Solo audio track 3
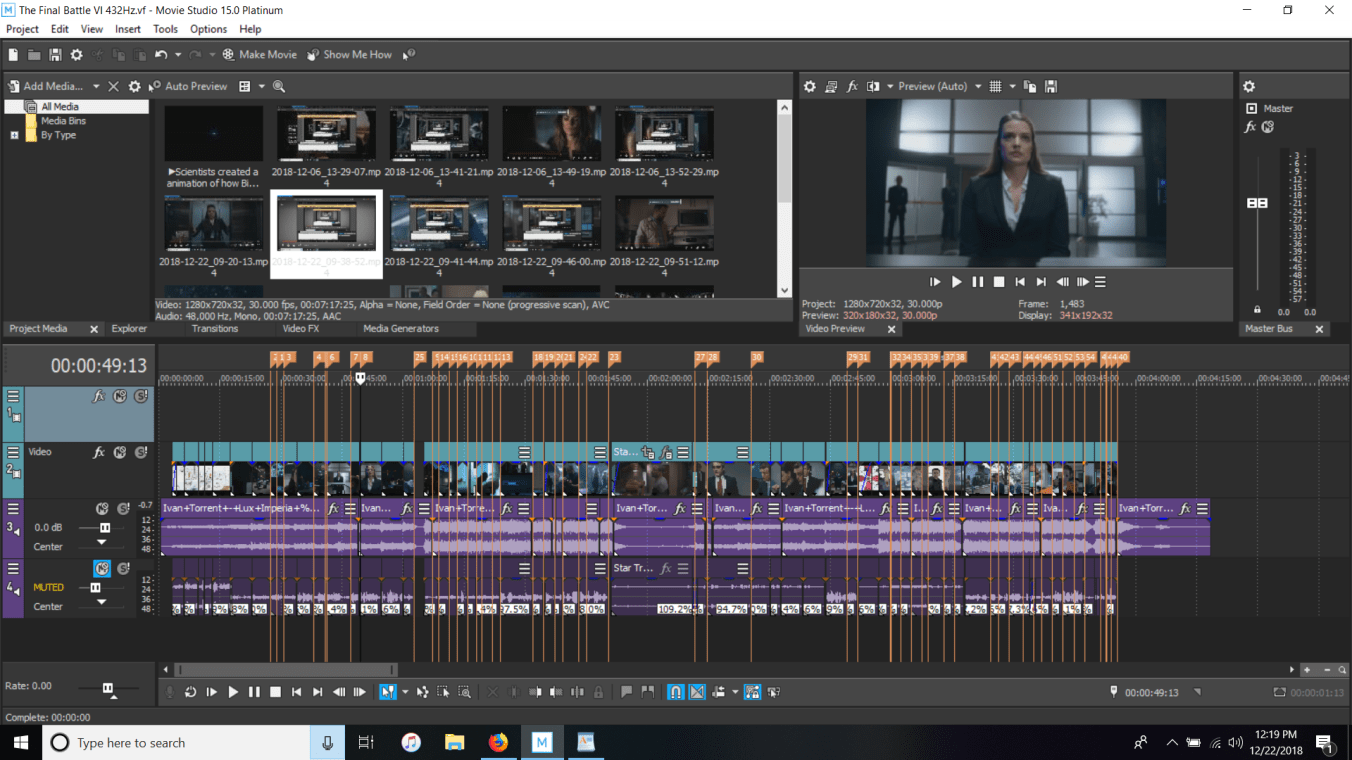Viewport: 1352px width, 760px height. pos(124,509)
